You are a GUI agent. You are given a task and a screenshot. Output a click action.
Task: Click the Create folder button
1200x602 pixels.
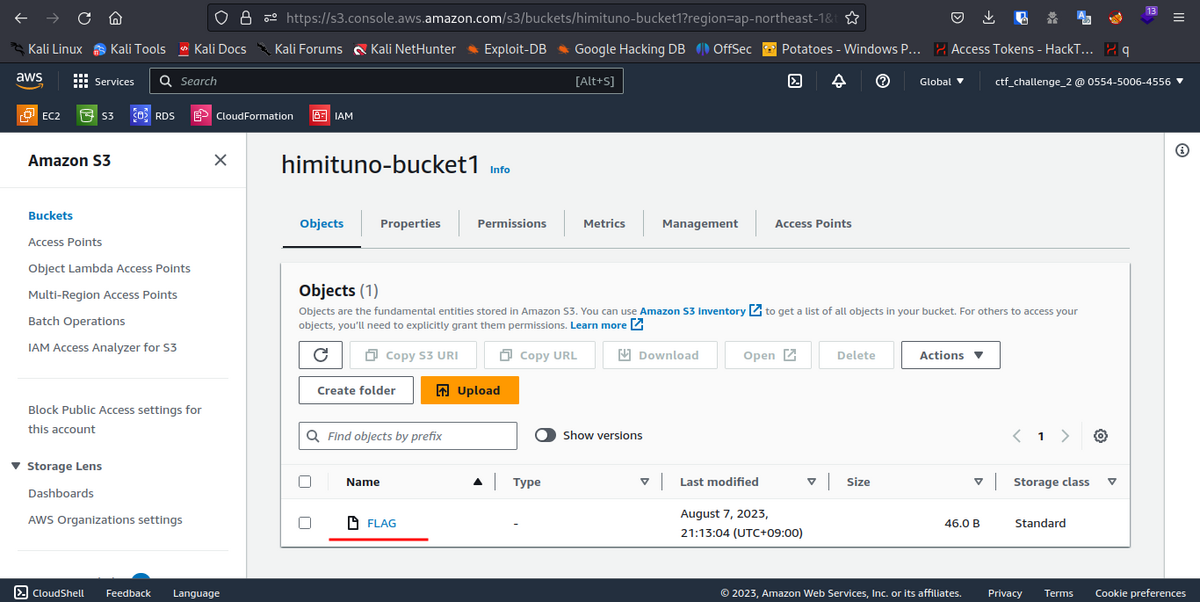356,390
